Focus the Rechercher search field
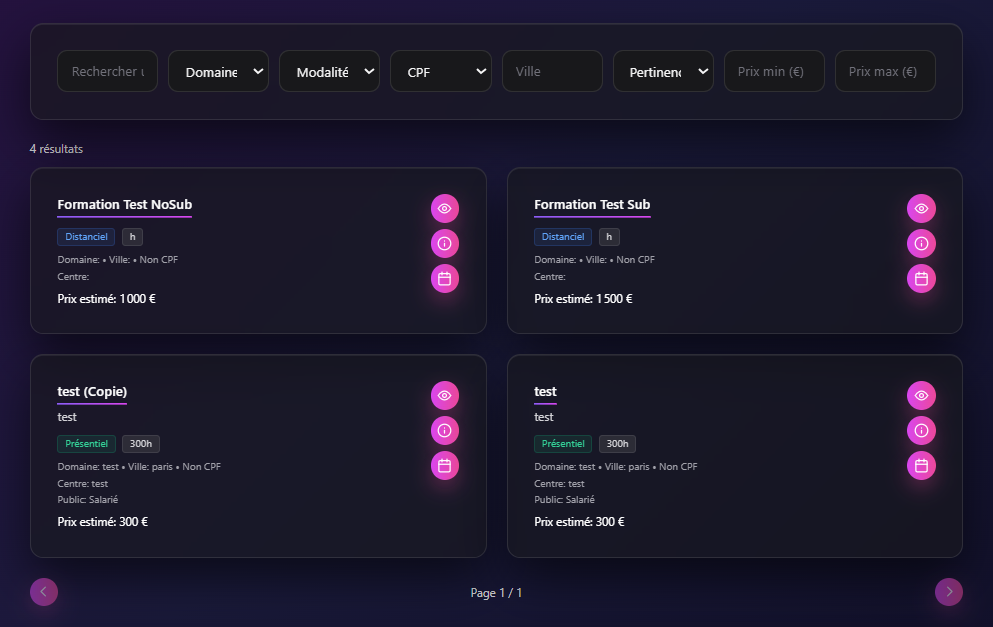Viewport: 993px width, 627px height. 107,72
